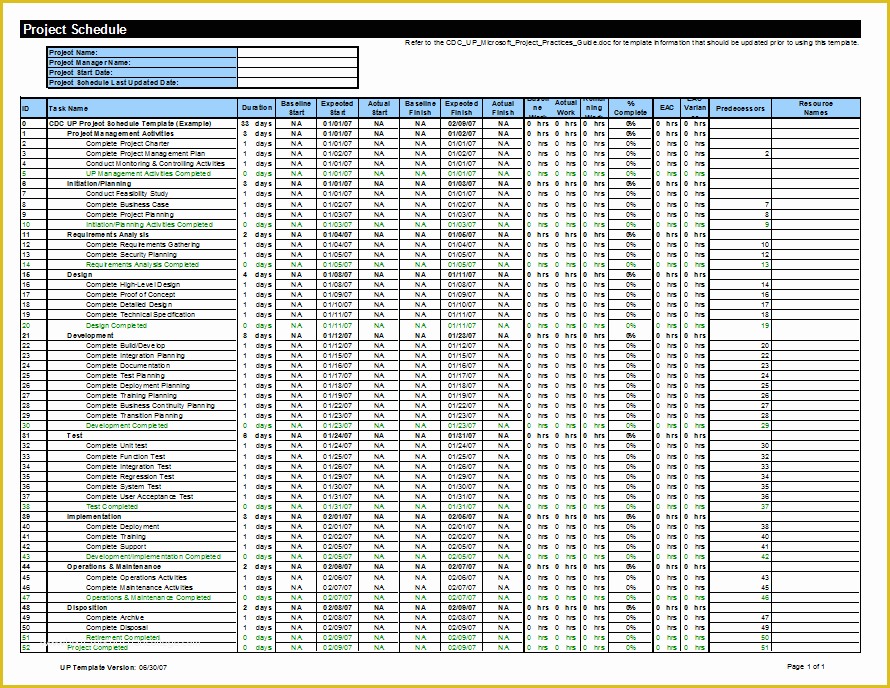Click the bold 'Test' summary task
The height and width of the screenshot is (688, 890).
coord(74,435)
